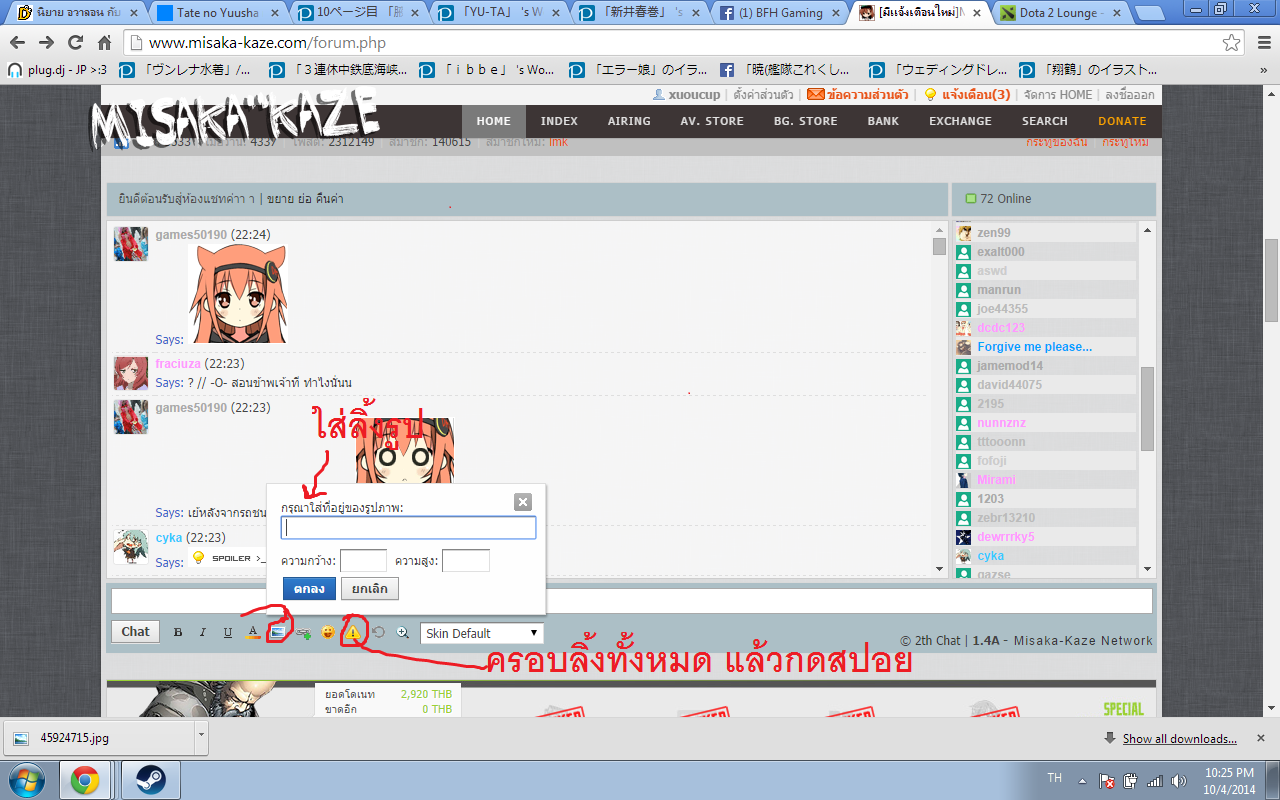Click the yellow warning spoiler icon
Viewport: 1280px width, 800px height.
click(x=353, y=632)
